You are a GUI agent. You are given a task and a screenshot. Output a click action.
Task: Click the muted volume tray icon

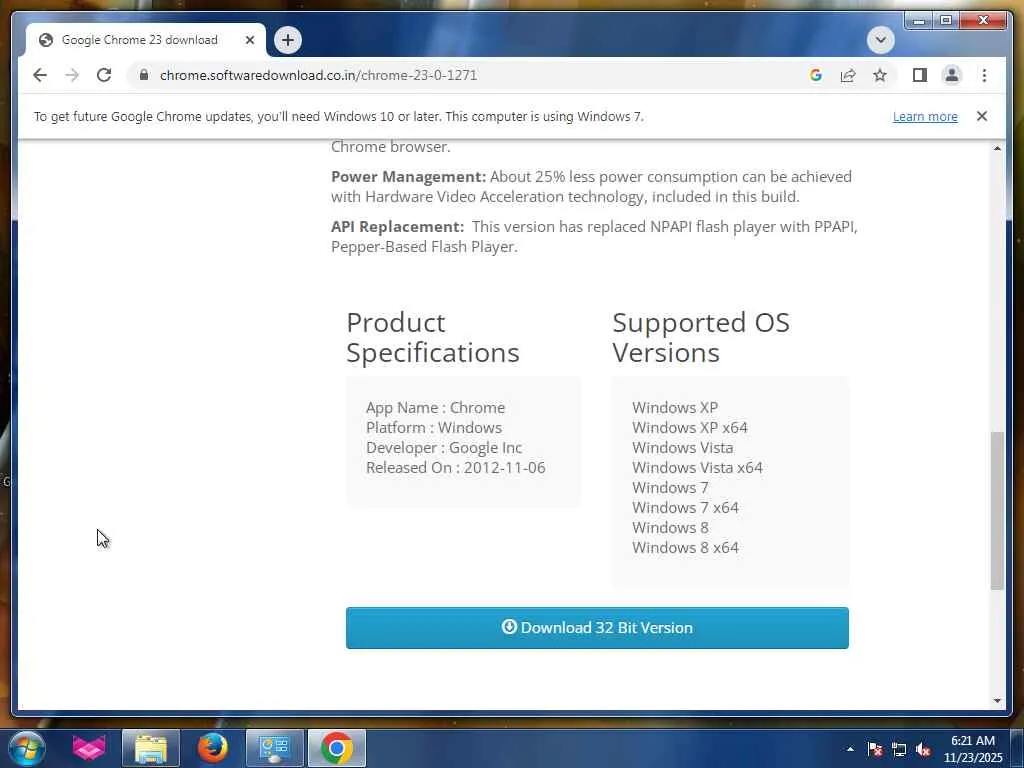(x=923, y=749)
